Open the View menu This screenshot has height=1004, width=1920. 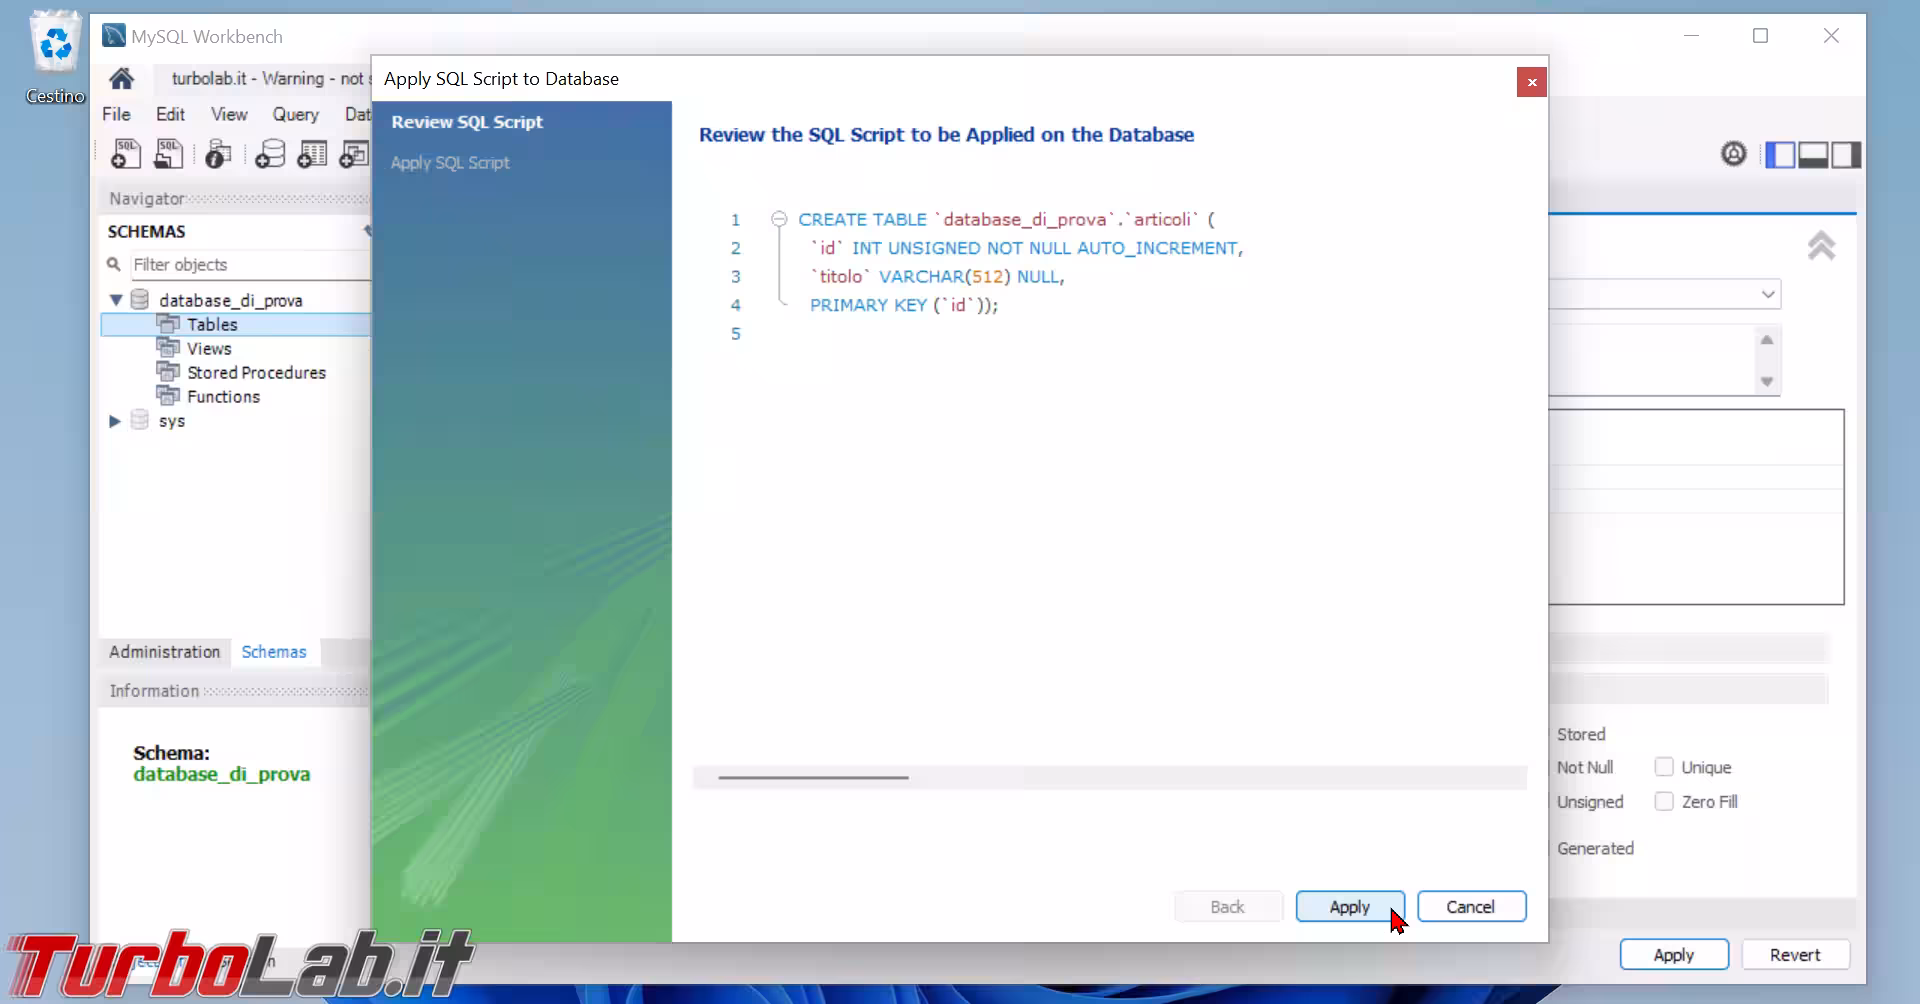(x=229, y=114)
